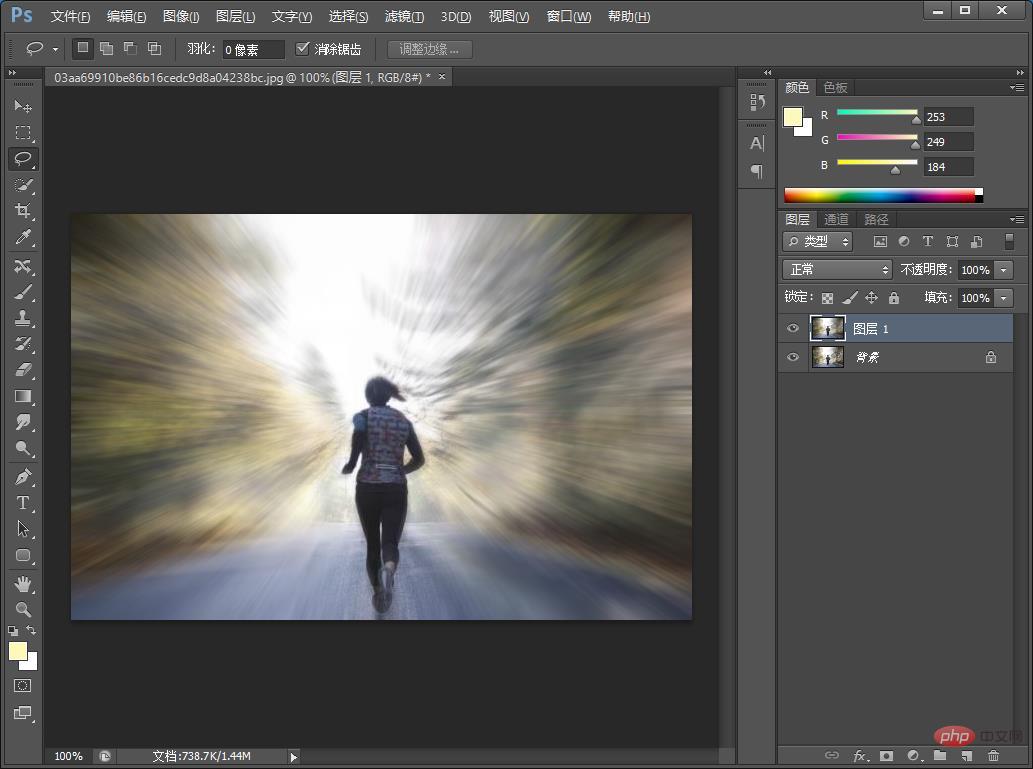1033x769 pixels.
Task: Switch to the 路径 tab
Action: pos(876,219)
